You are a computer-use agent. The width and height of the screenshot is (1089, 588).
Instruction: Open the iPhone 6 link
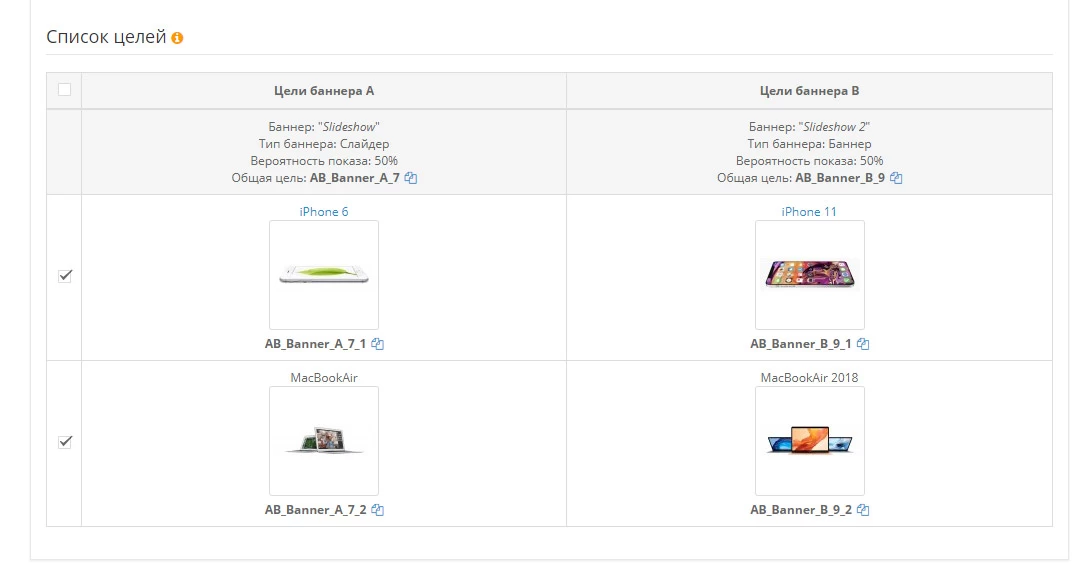[x=324, y=212]
